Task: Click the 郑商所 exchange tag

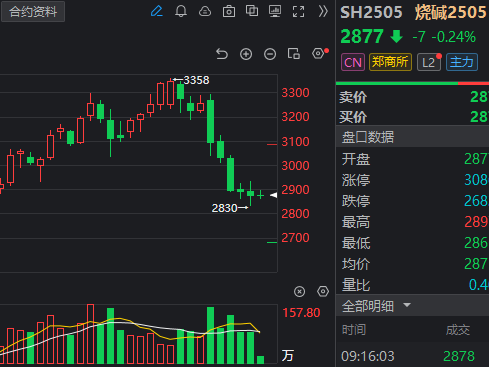Action: tap(390, 62)
